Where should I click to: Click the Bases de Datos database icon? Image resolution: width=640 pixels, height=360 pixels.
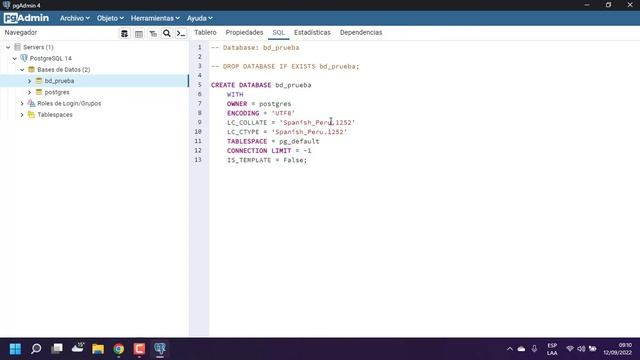[x=31, y=70]
